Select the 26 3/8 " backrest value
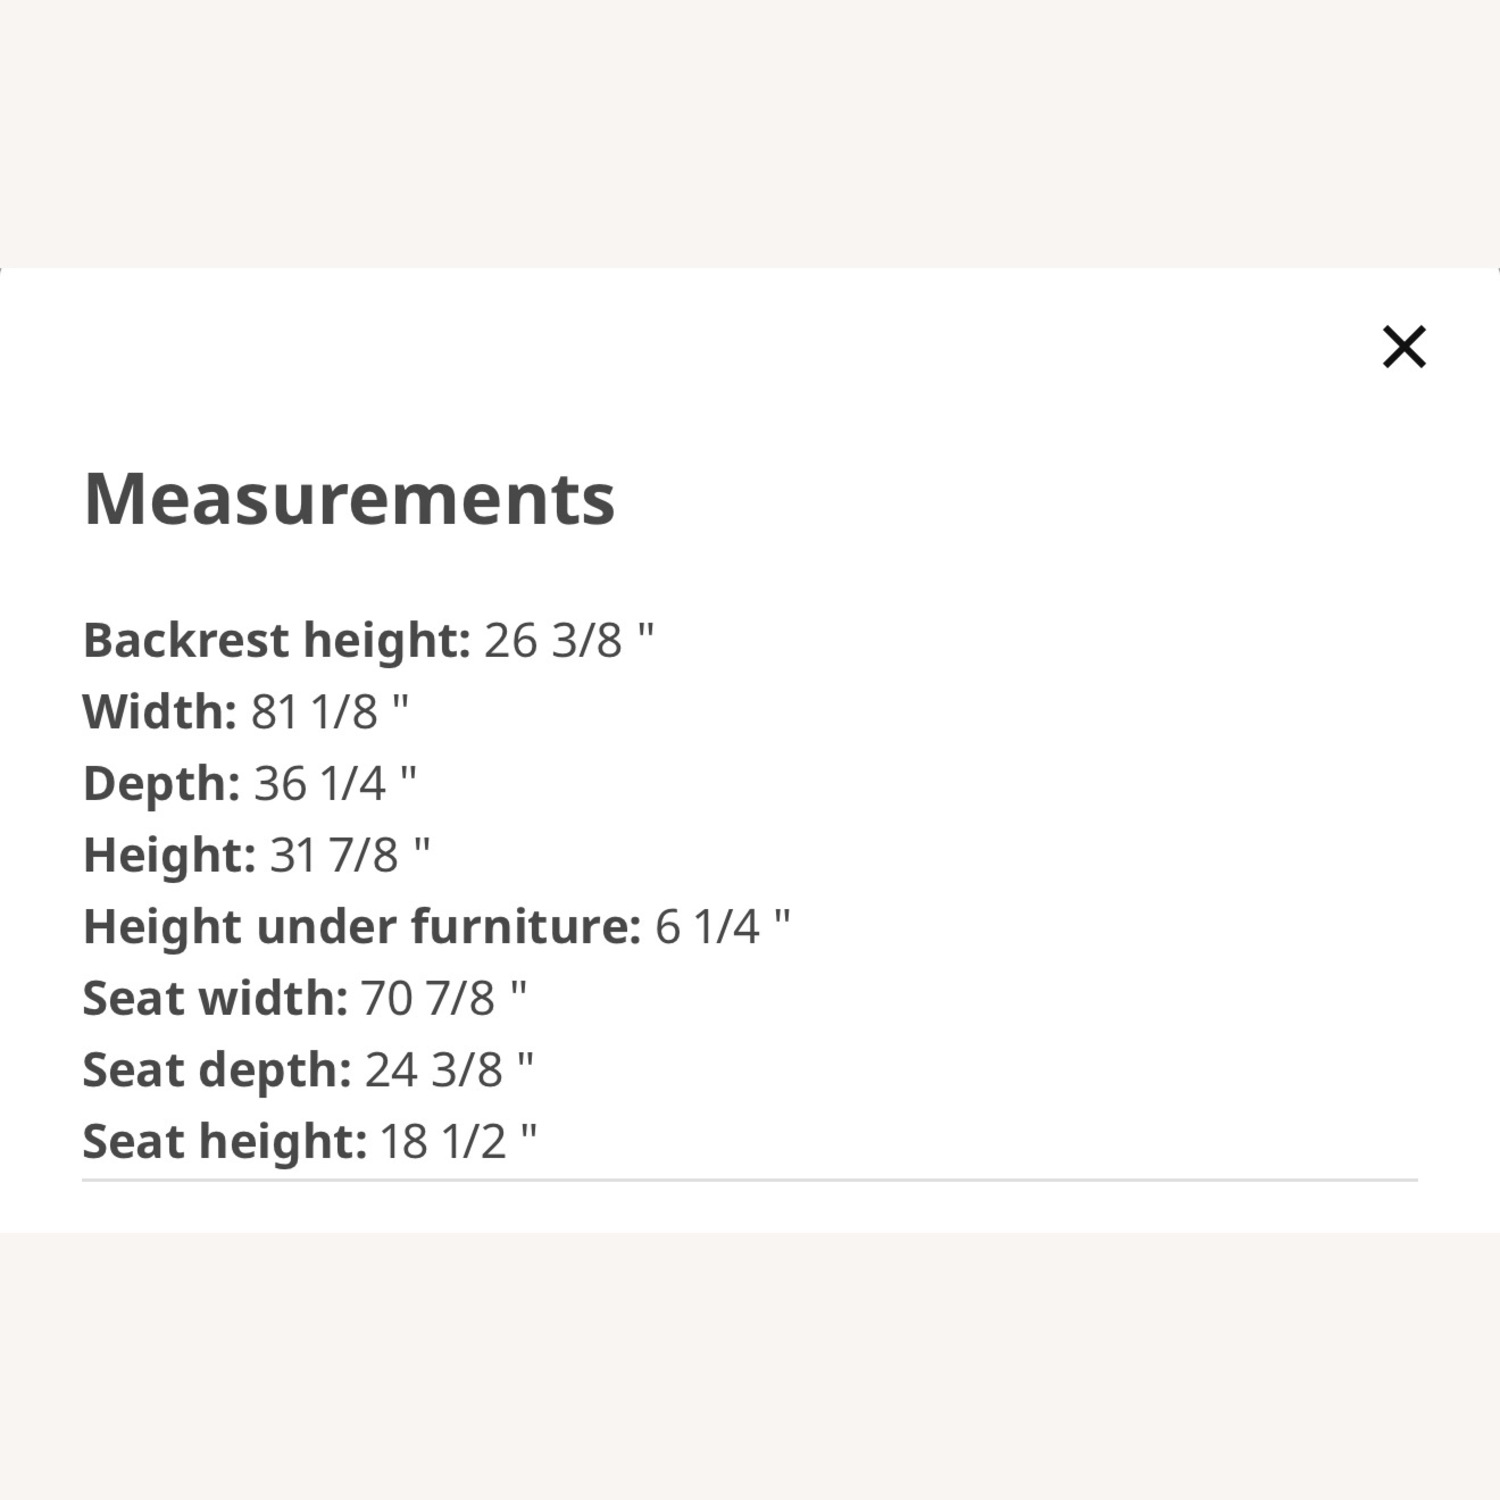 click(x=568, y=640)
